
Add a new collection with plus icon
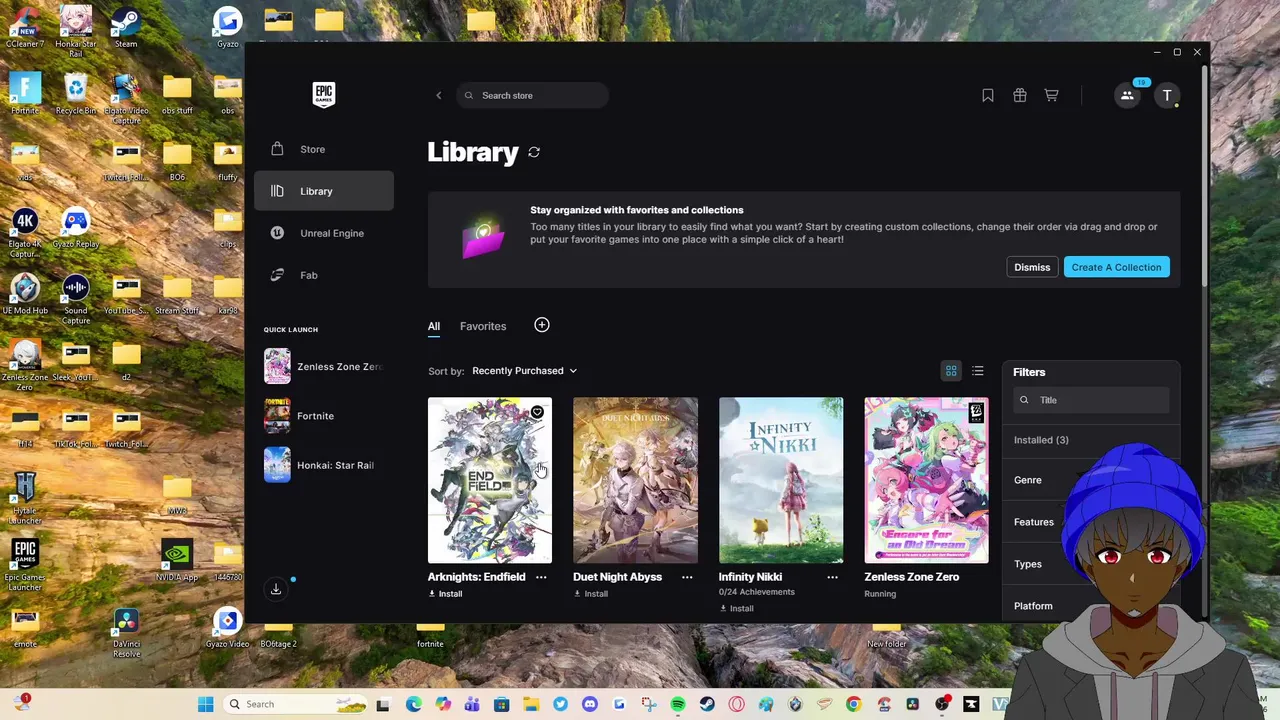(542, 325)
